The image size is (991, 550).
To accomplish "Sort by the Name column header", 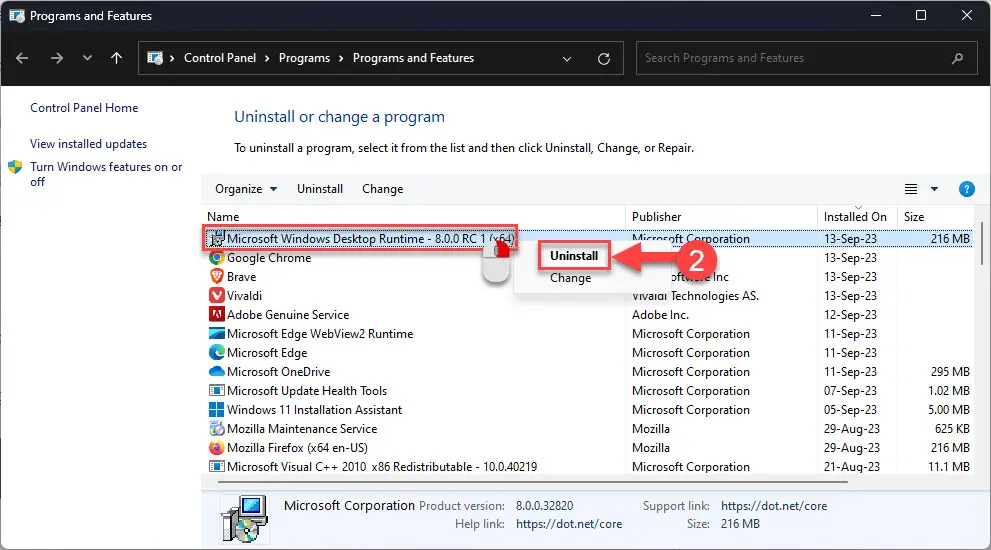I will 414,217.
